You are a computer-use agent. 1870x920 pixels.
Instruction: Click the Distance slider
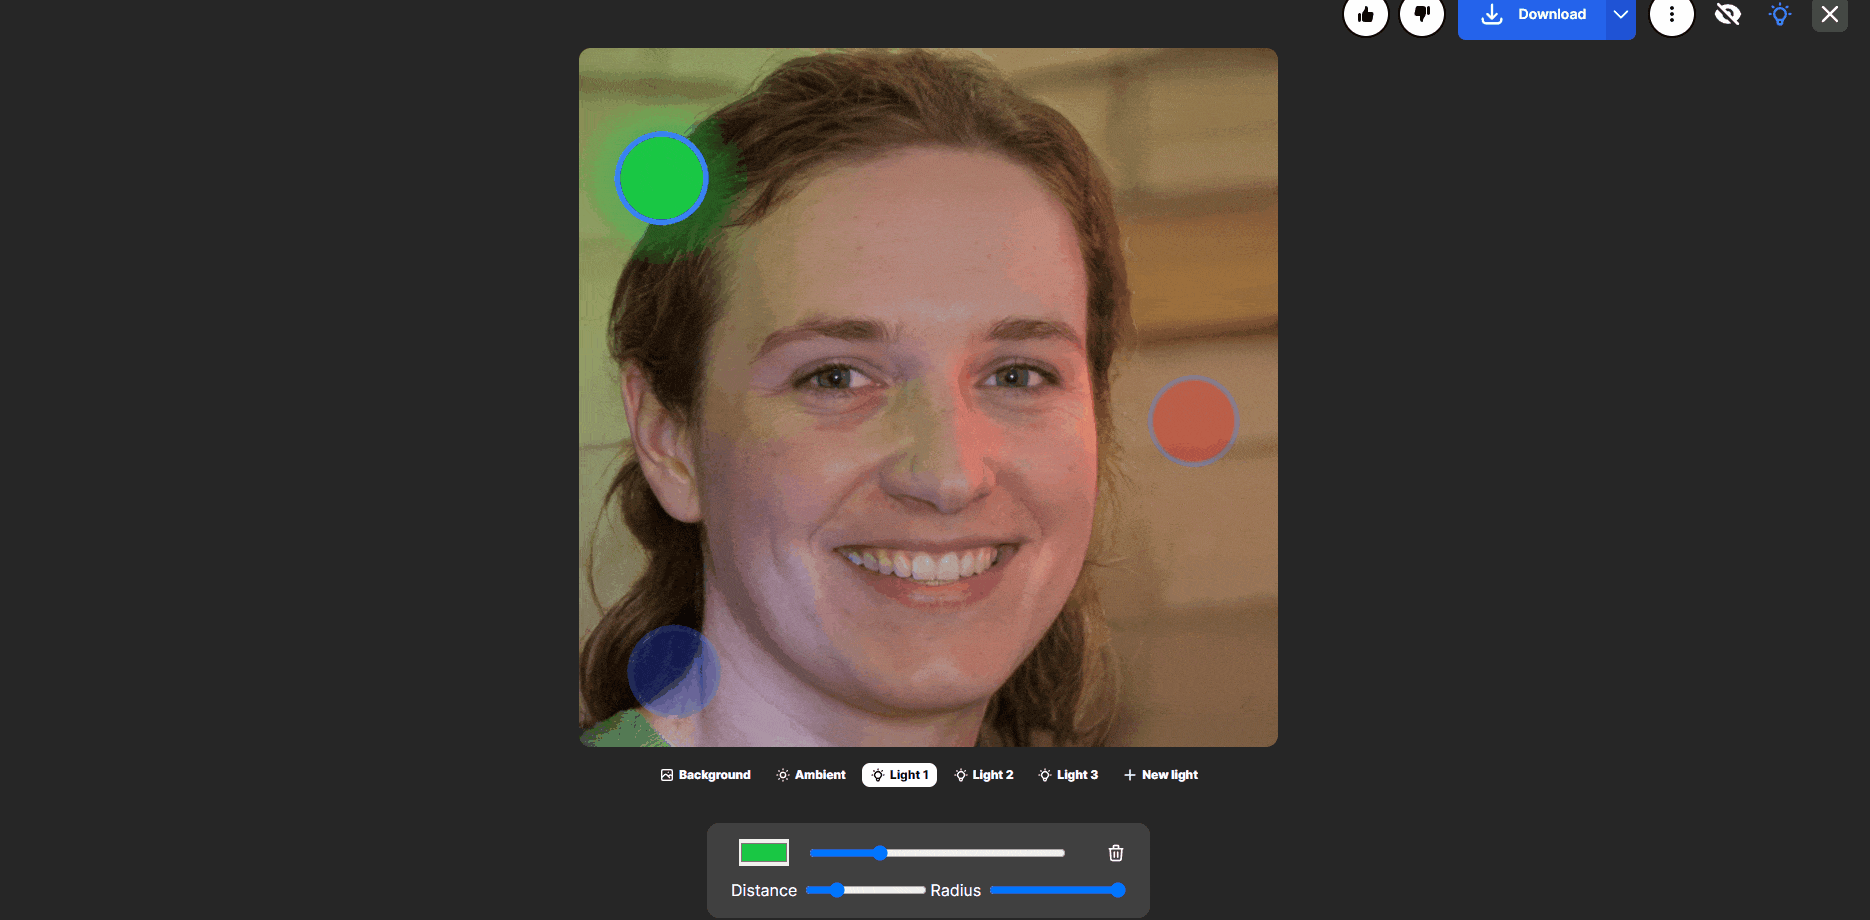pos(866,890)
